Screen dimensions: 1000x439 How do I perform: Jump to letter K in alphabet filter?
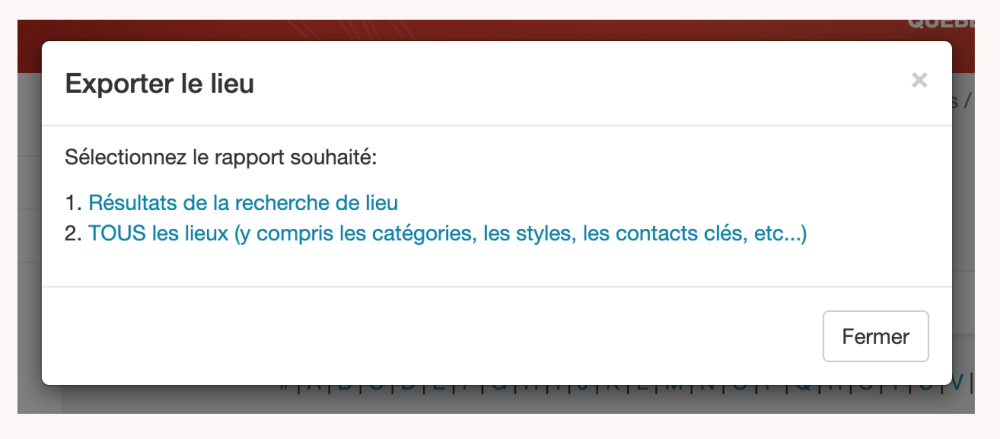point(614,385)
